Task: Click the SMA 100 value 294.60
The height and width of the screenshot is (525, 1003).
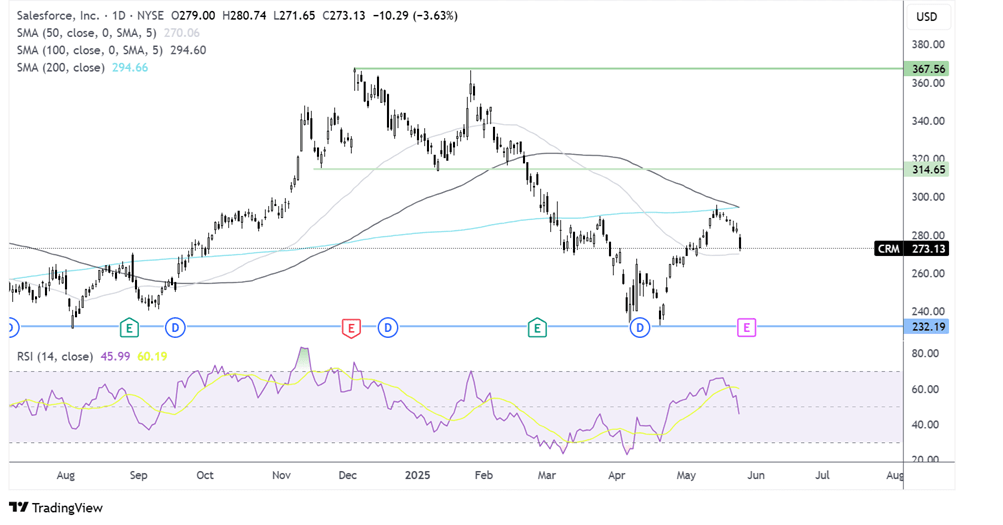Action: pos(188,50)
